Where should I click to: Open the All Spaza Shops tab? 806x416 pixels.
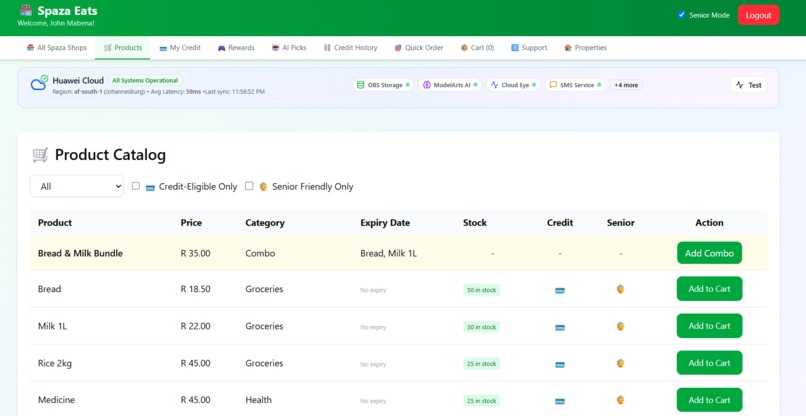pos(57,48)
